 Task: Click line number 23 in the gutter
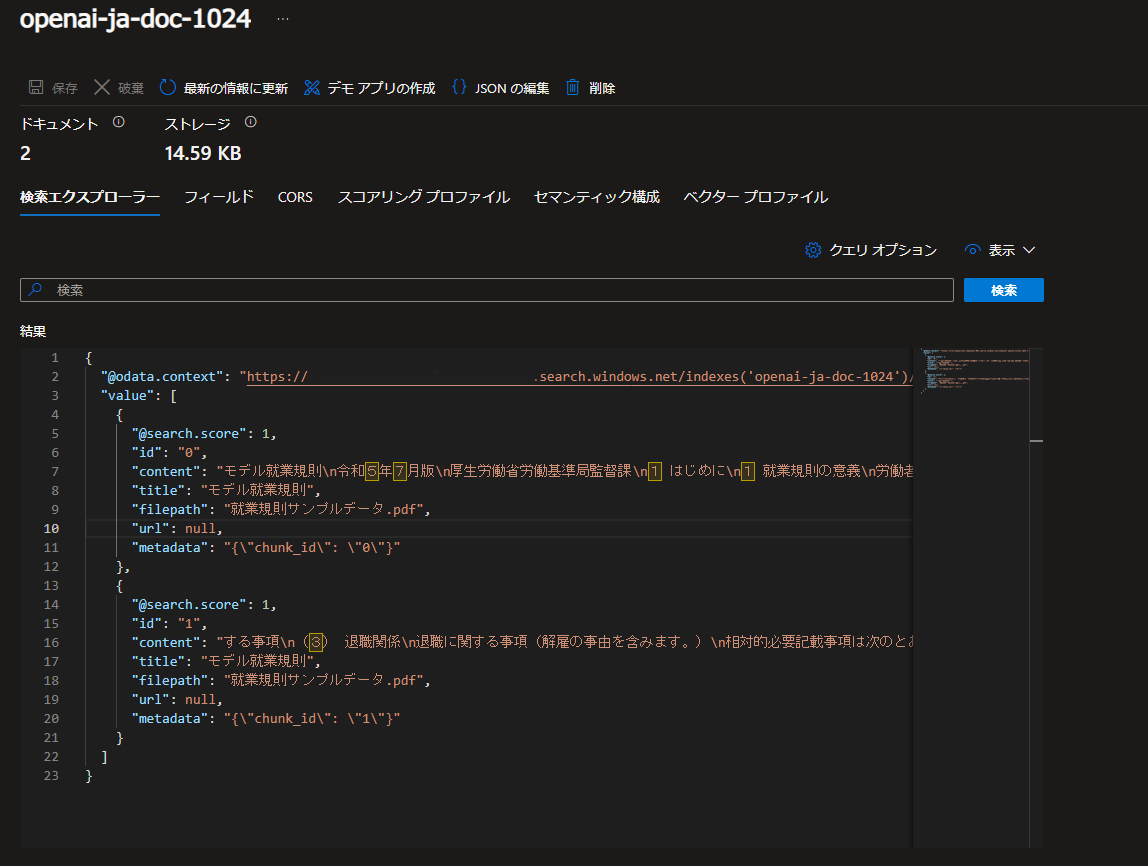pyautogui.click(x=51, y=776)
